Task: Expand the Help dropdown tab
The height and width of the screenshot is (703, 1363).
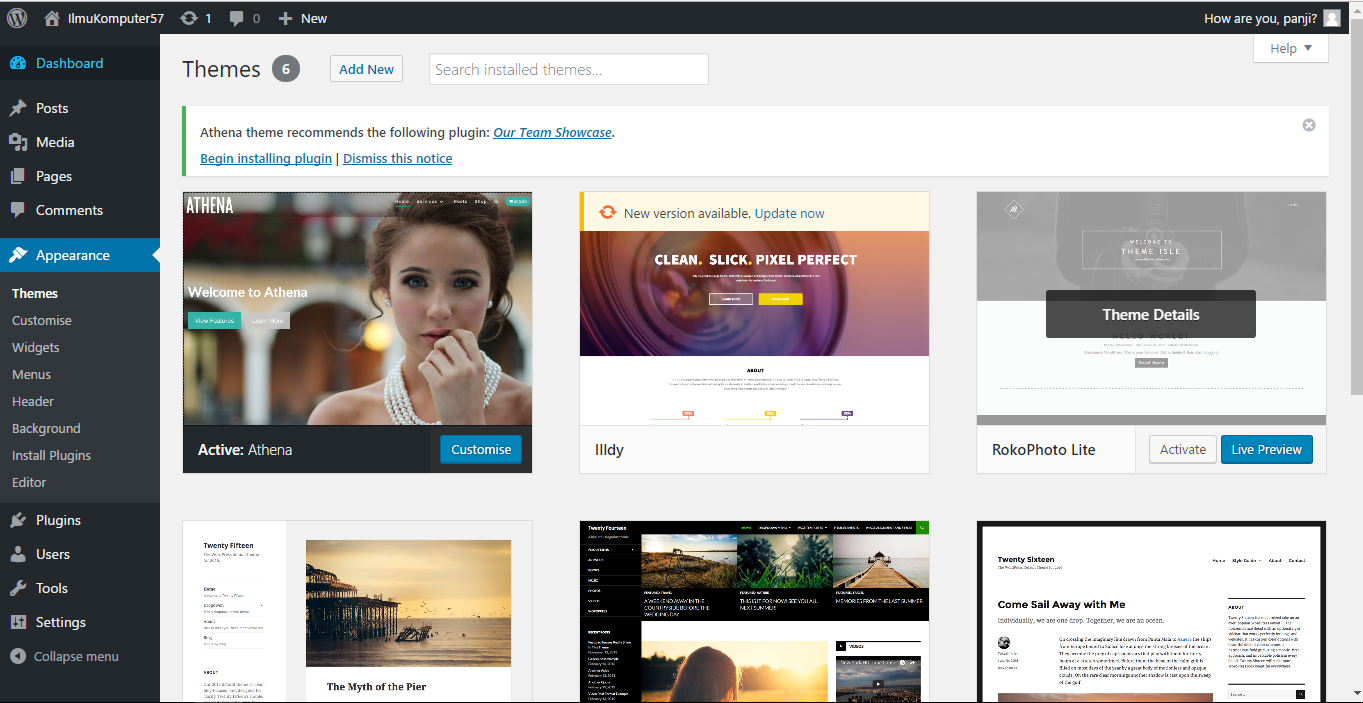Action: pos(1291,48)
